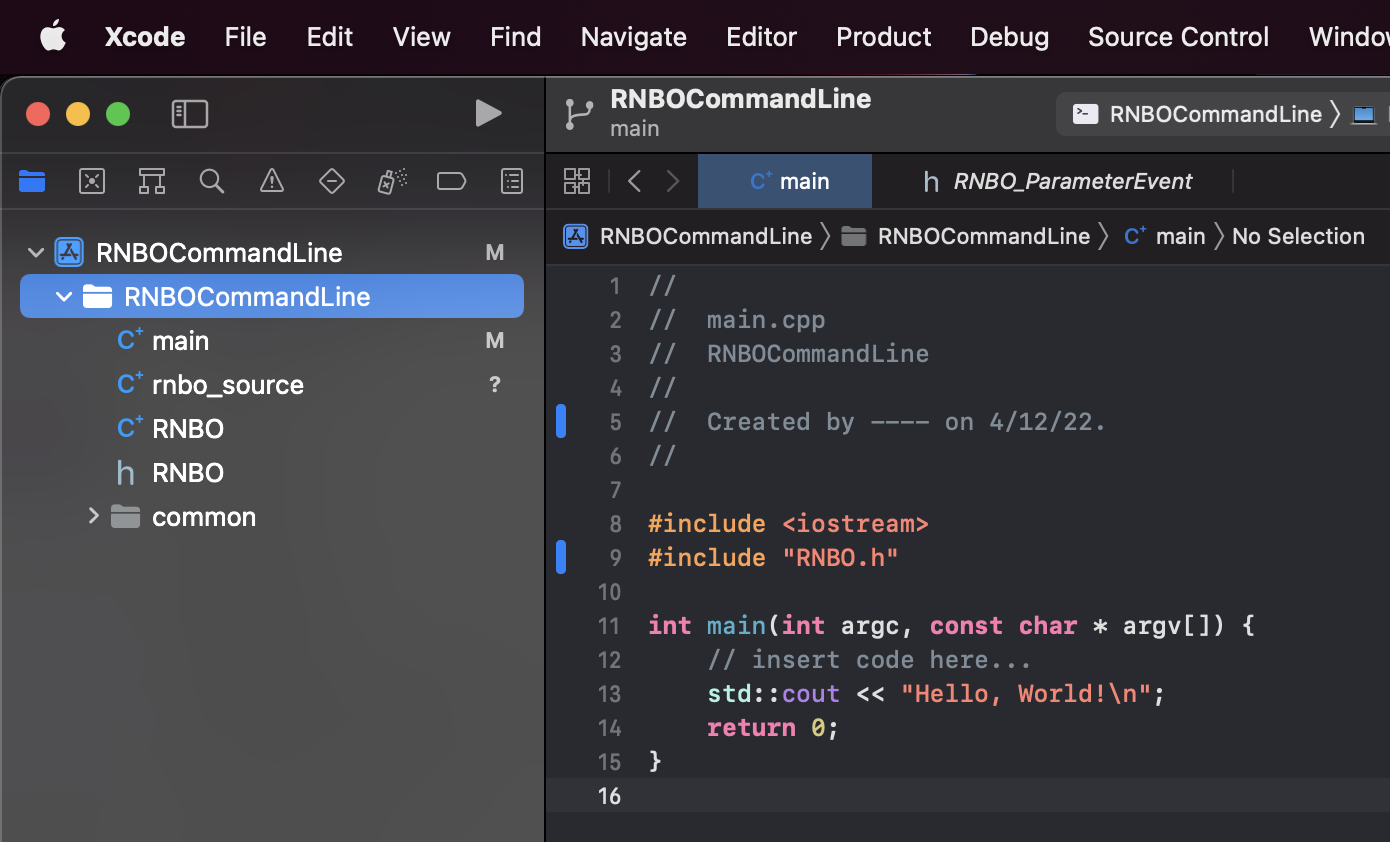Run the project with the play button
Viewport: 1390px width, 842px height.
pyautogui.click(x=489, y=113)
